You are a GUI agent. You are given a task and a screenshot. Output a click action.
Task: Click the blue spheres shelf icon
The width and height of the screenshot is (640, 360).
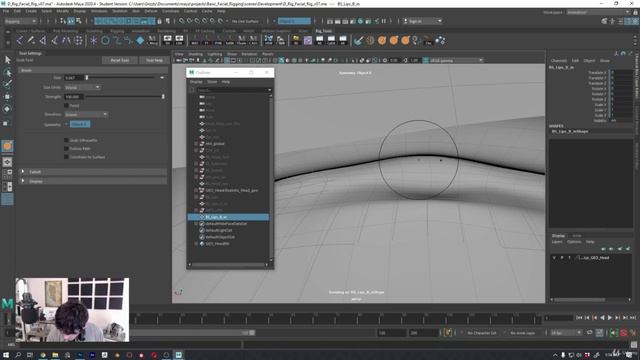point(440,40)
